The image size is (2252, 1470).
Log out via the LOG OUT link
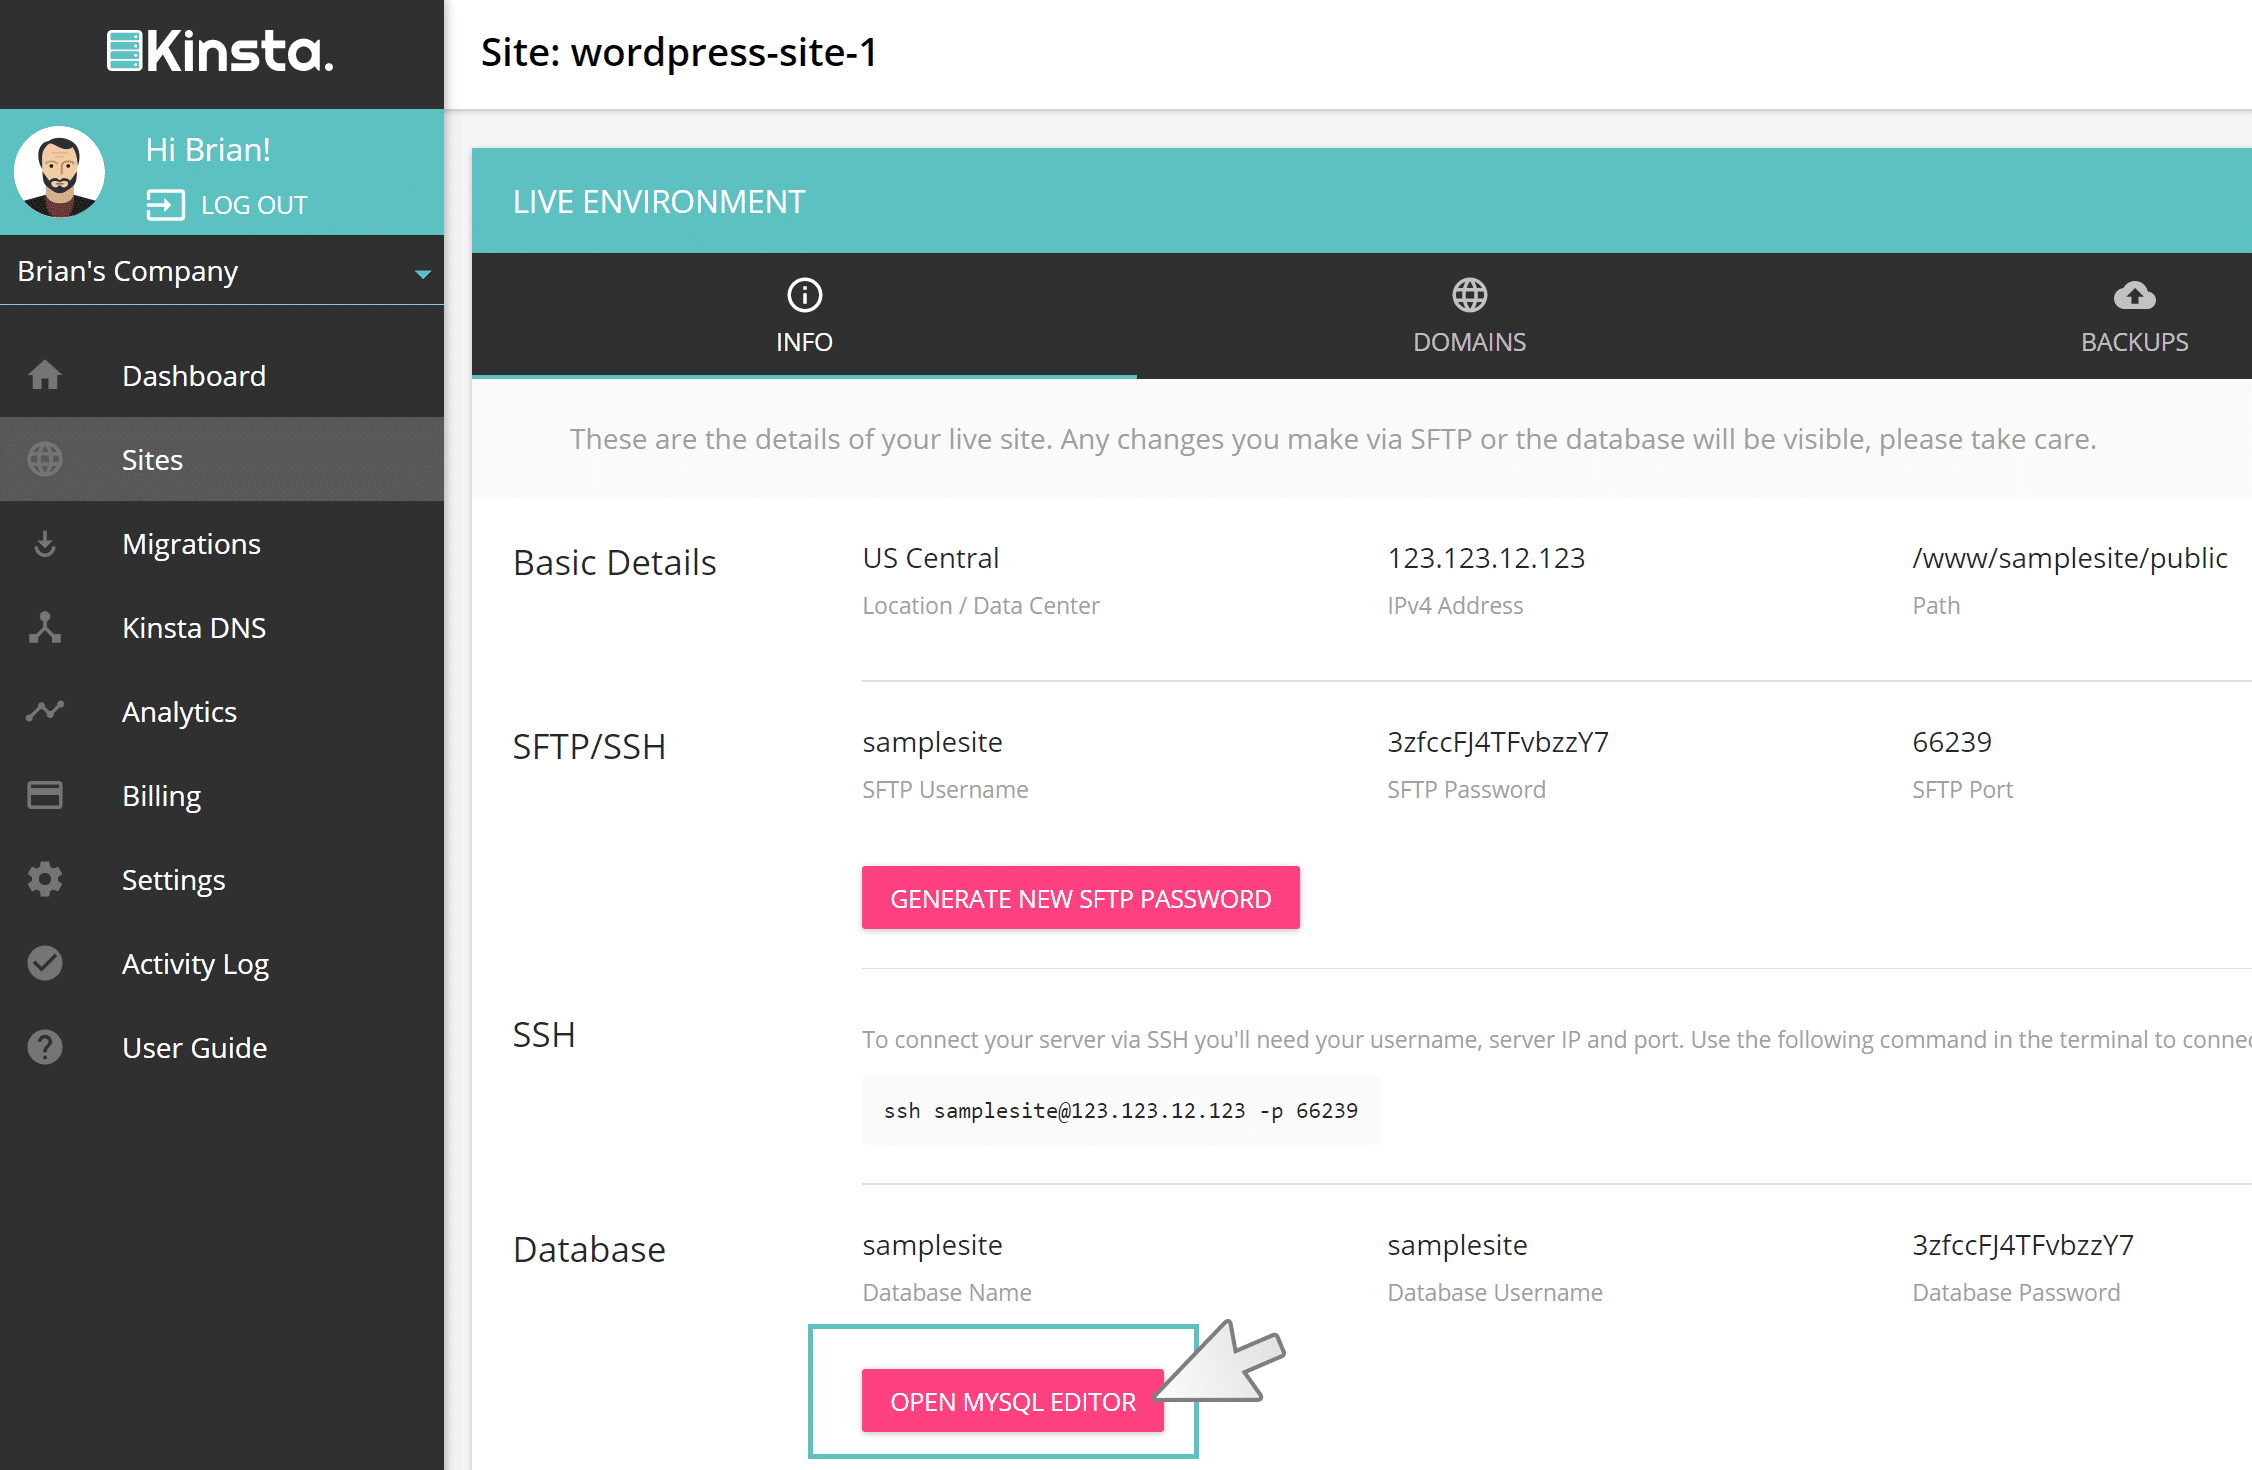click(254, 205)
